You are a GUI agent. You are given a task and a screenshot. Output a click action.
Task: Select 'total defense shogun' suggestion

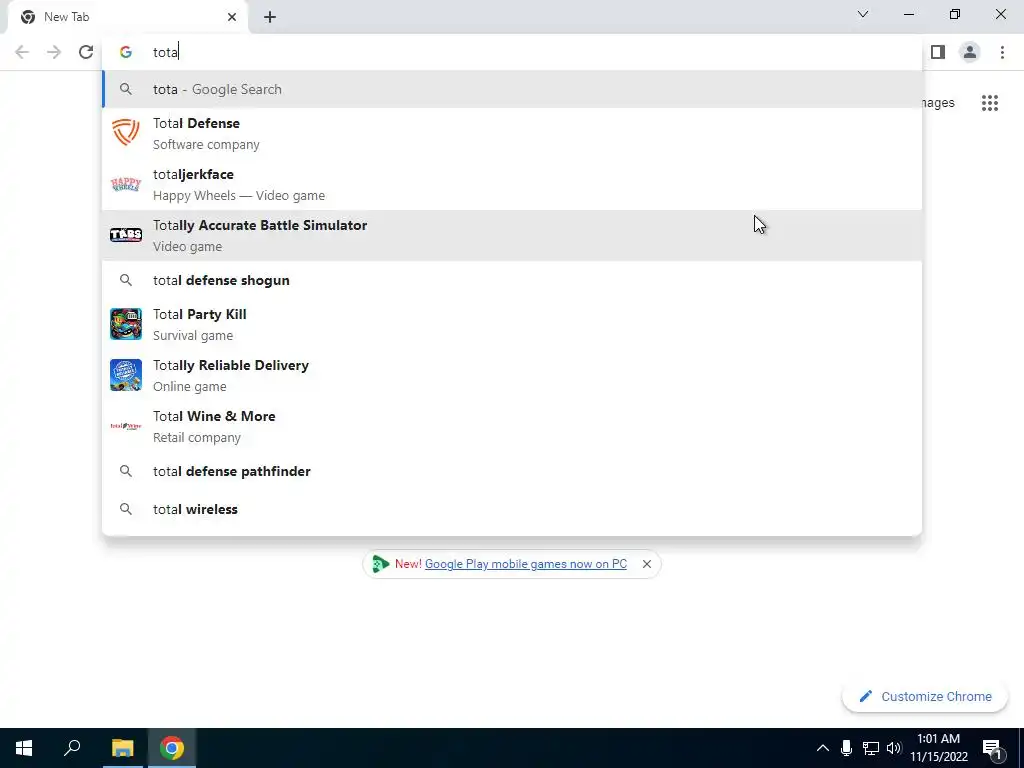(x=512, y=280)
